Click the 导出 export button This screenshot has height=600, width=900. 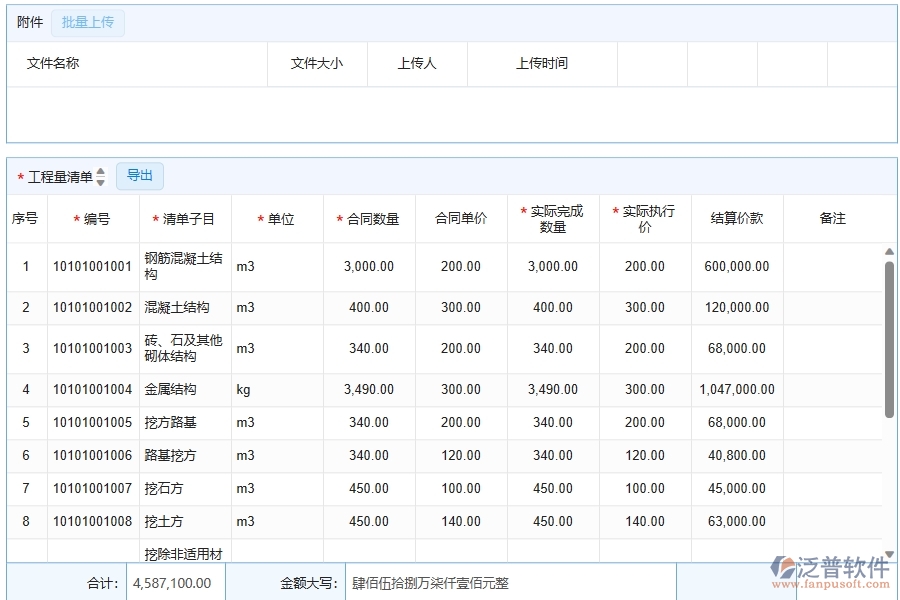(x=139, y=175)
